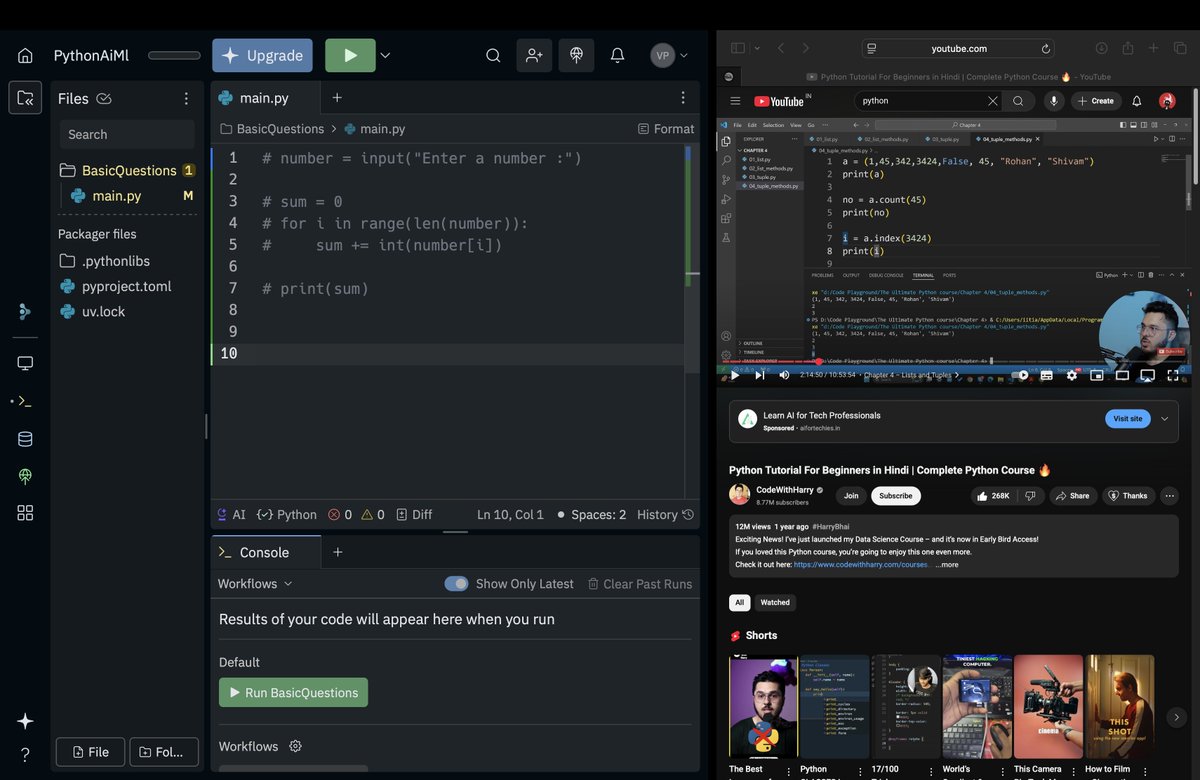Screen dimensions: 1200x780
Task: Open the Replit search magnifier icon
Action: coord(493,56)
